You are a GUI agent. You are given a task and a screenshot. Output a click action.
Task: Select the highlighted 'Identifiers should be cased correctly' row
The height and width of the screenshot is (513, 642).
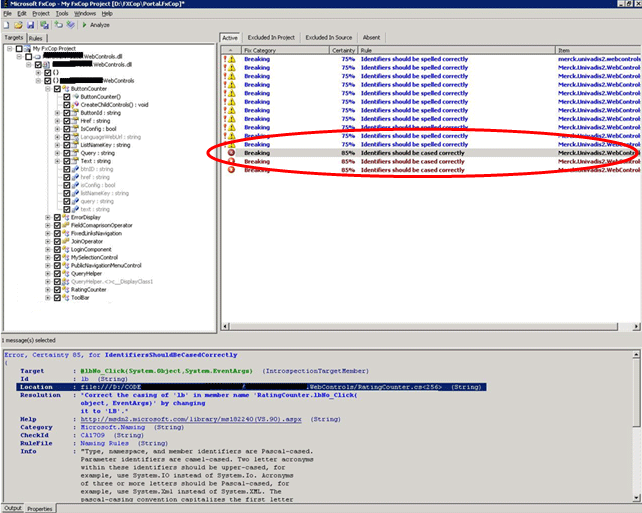coord(431,153)
